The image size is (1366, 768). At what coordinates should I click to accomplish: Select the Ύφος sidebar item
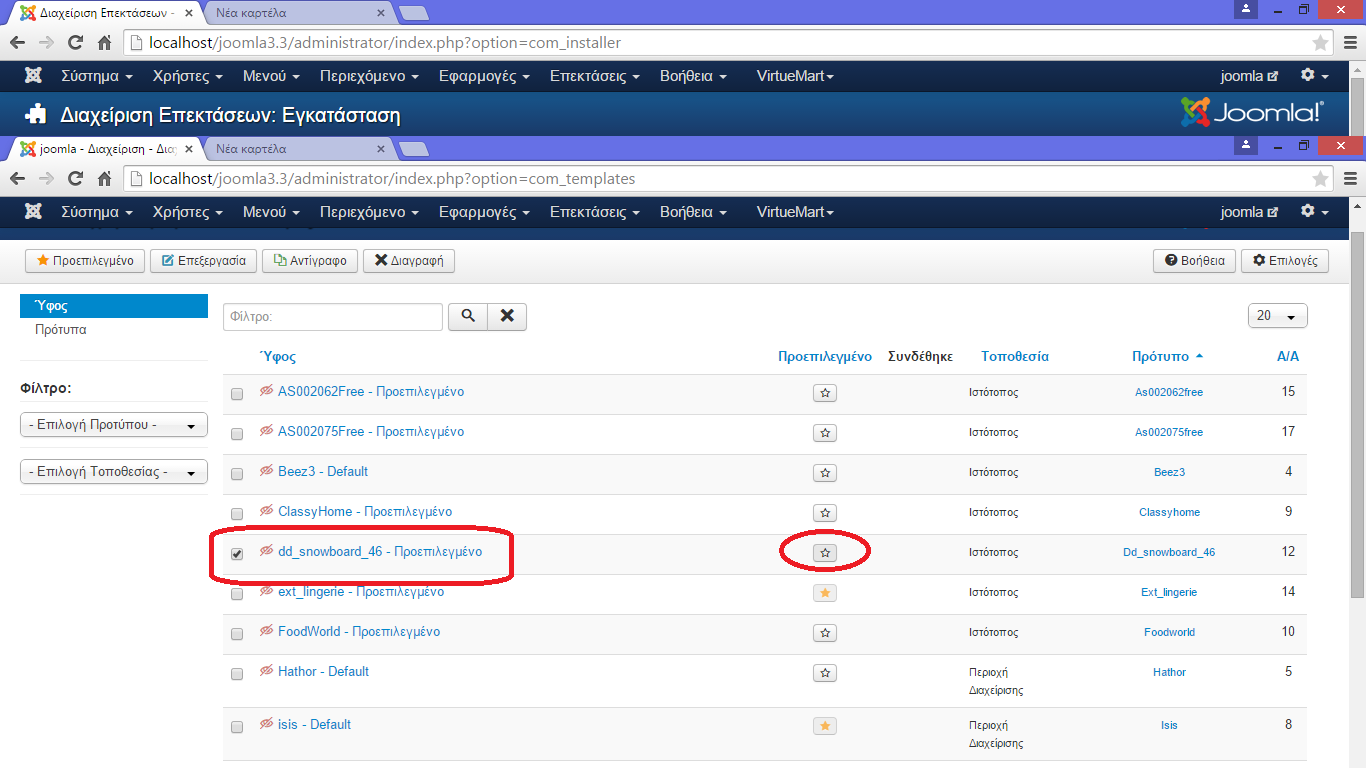[114, 306]
